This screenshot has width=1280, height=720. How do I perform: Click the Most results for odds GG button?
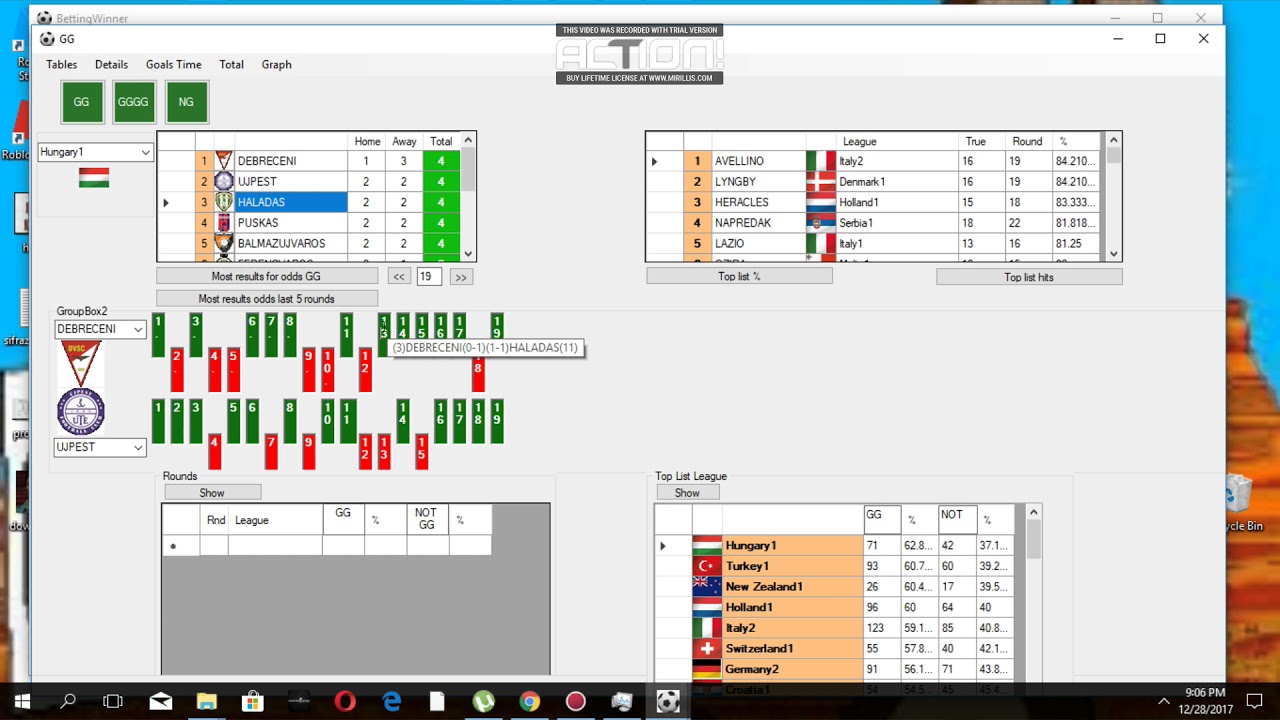266,276
